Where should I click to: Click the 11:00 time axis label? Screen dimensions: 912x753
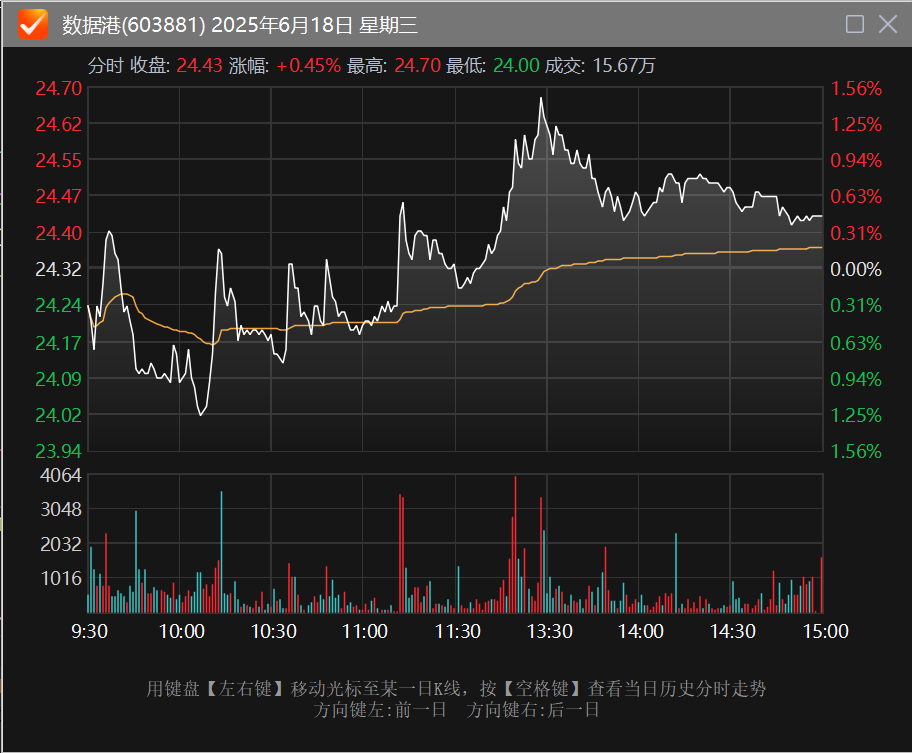[x=365, y=631]
